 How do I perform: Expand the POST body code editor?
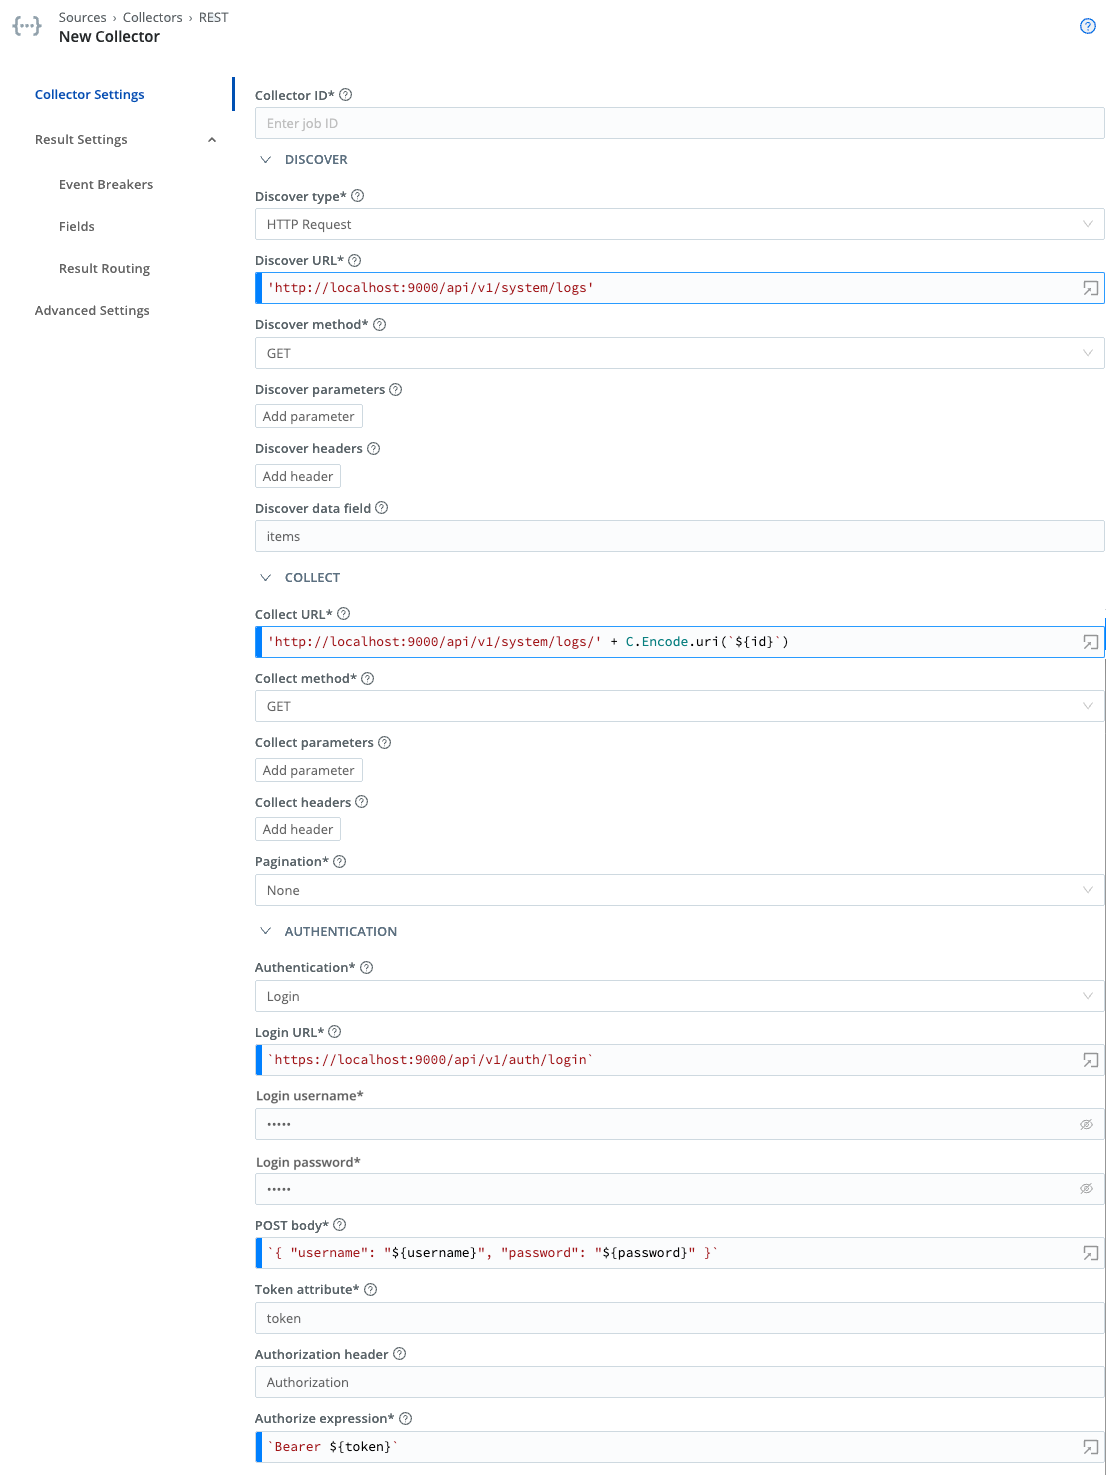pyautogui.click(x=1089, y=1251)
